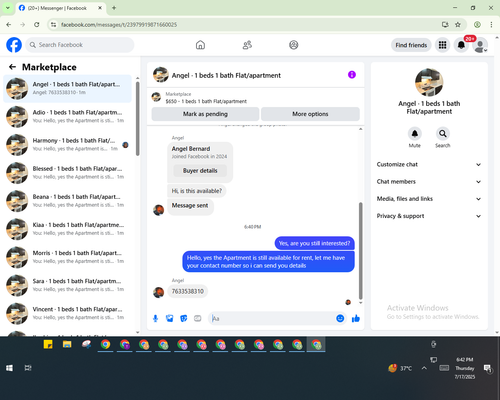The height and width of the screenshot is (400, 500).
Task: Click the address bar URL
Action: click(x=119, y=25)
